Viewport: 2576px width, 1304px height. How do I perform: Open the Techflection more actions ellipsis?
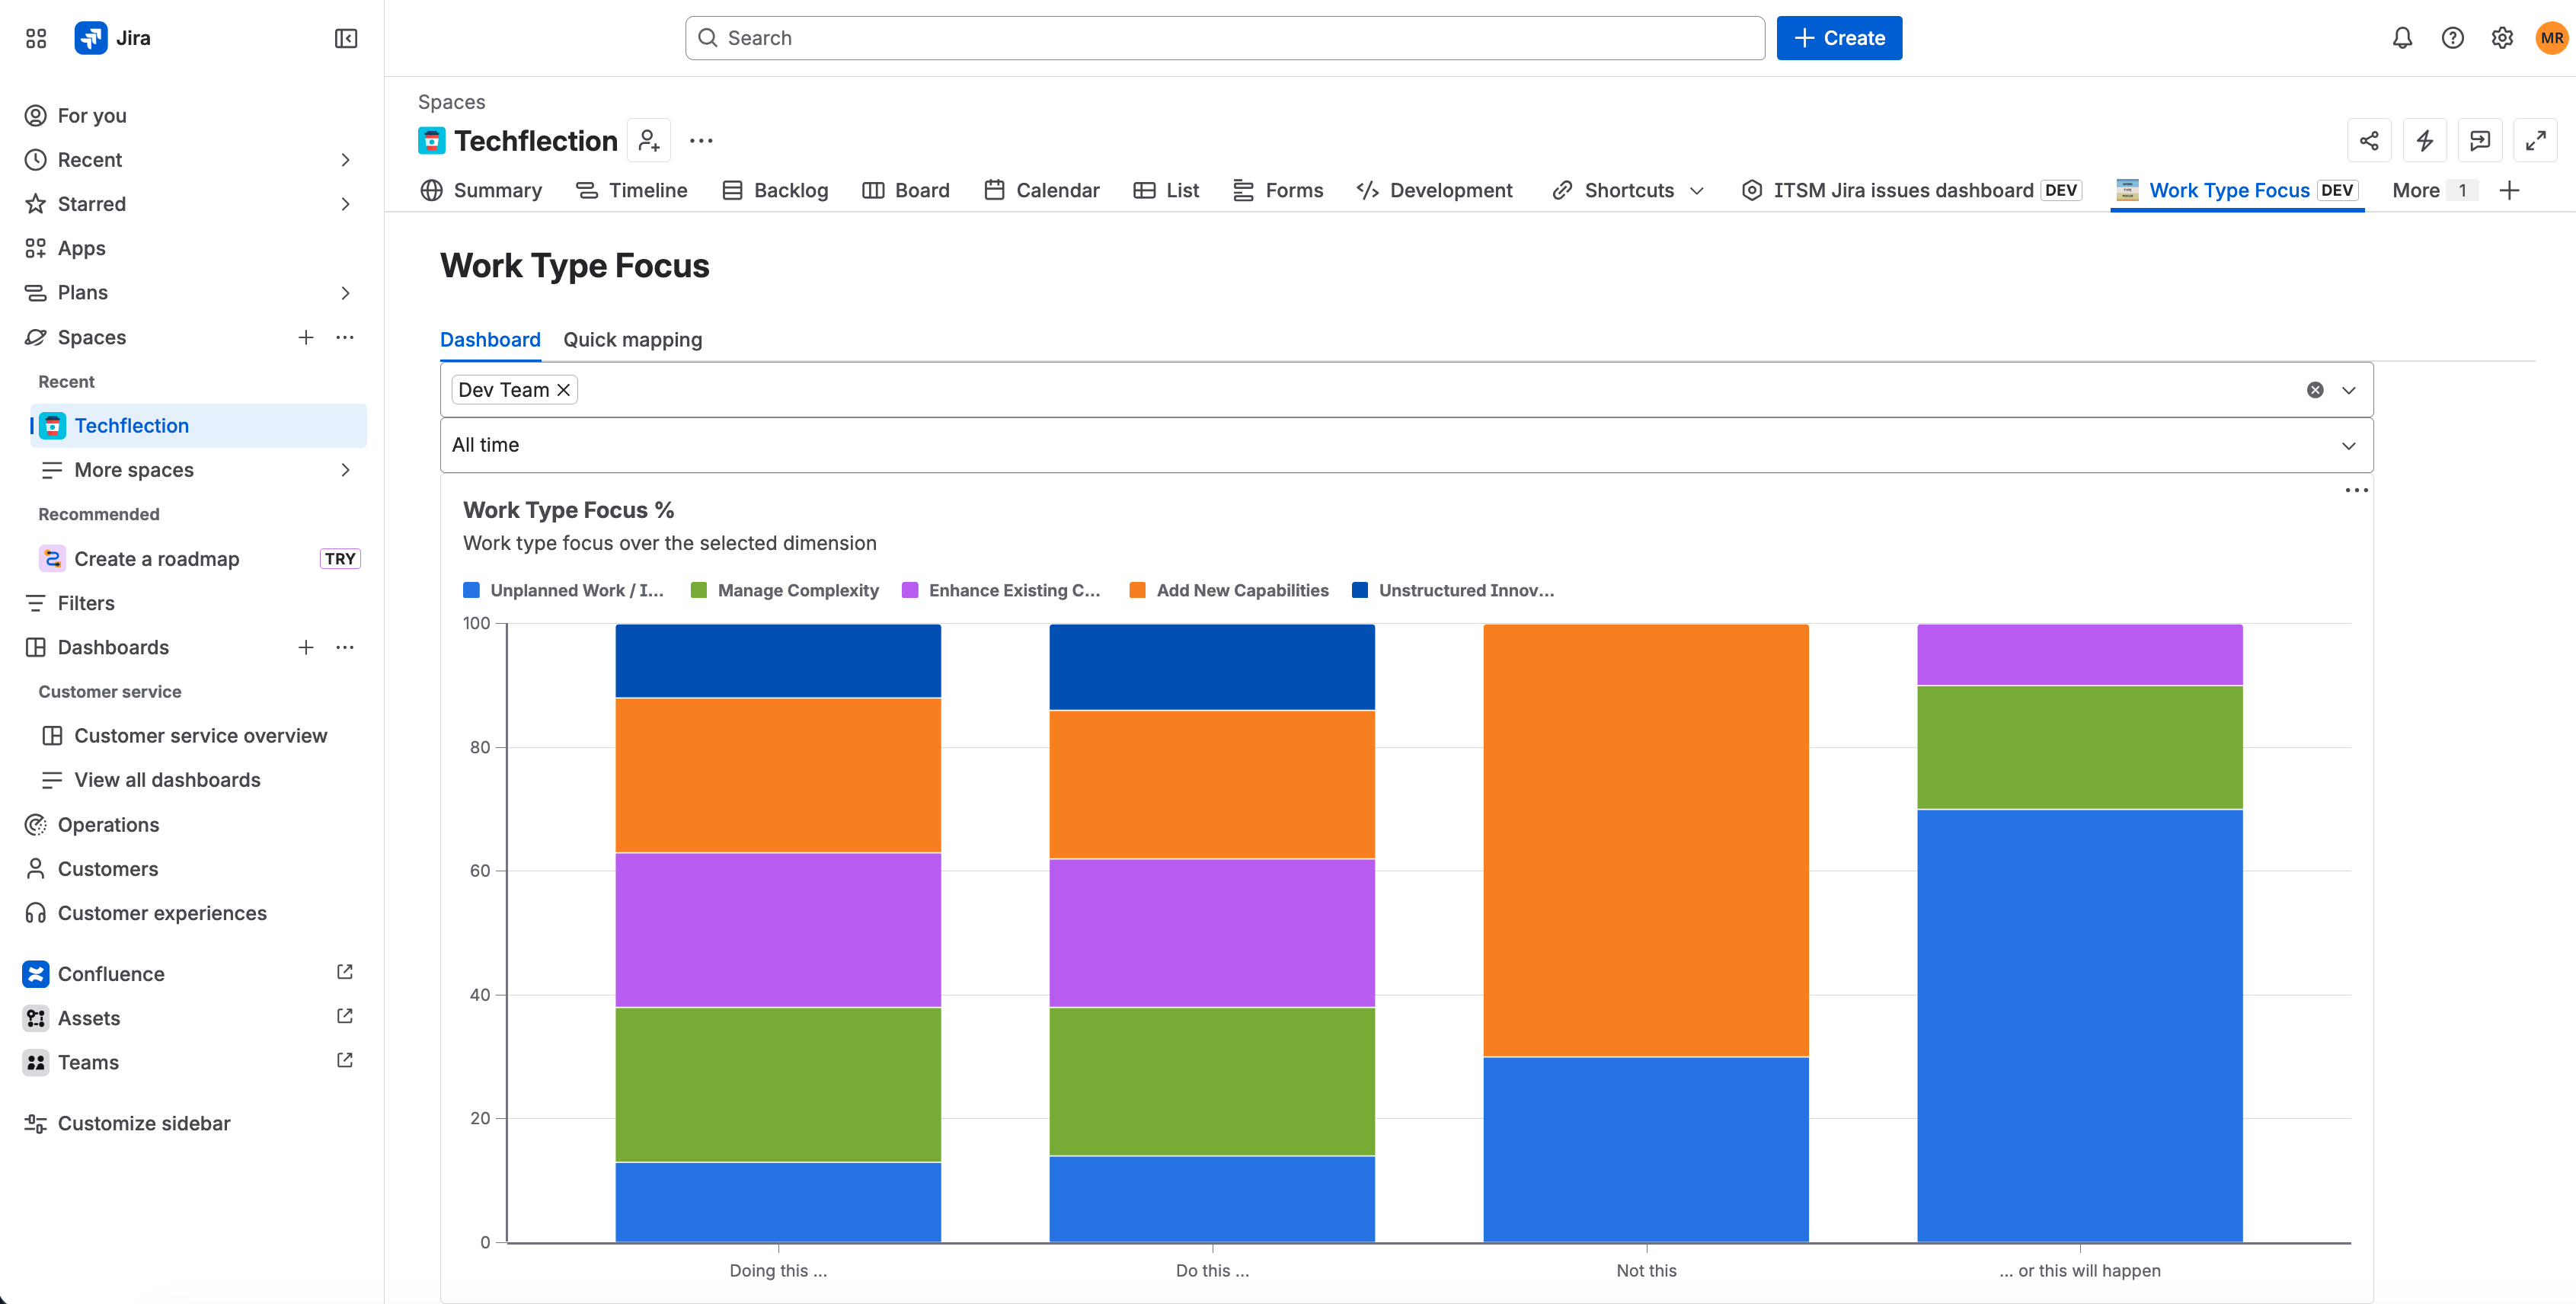[x=701, y=141]
